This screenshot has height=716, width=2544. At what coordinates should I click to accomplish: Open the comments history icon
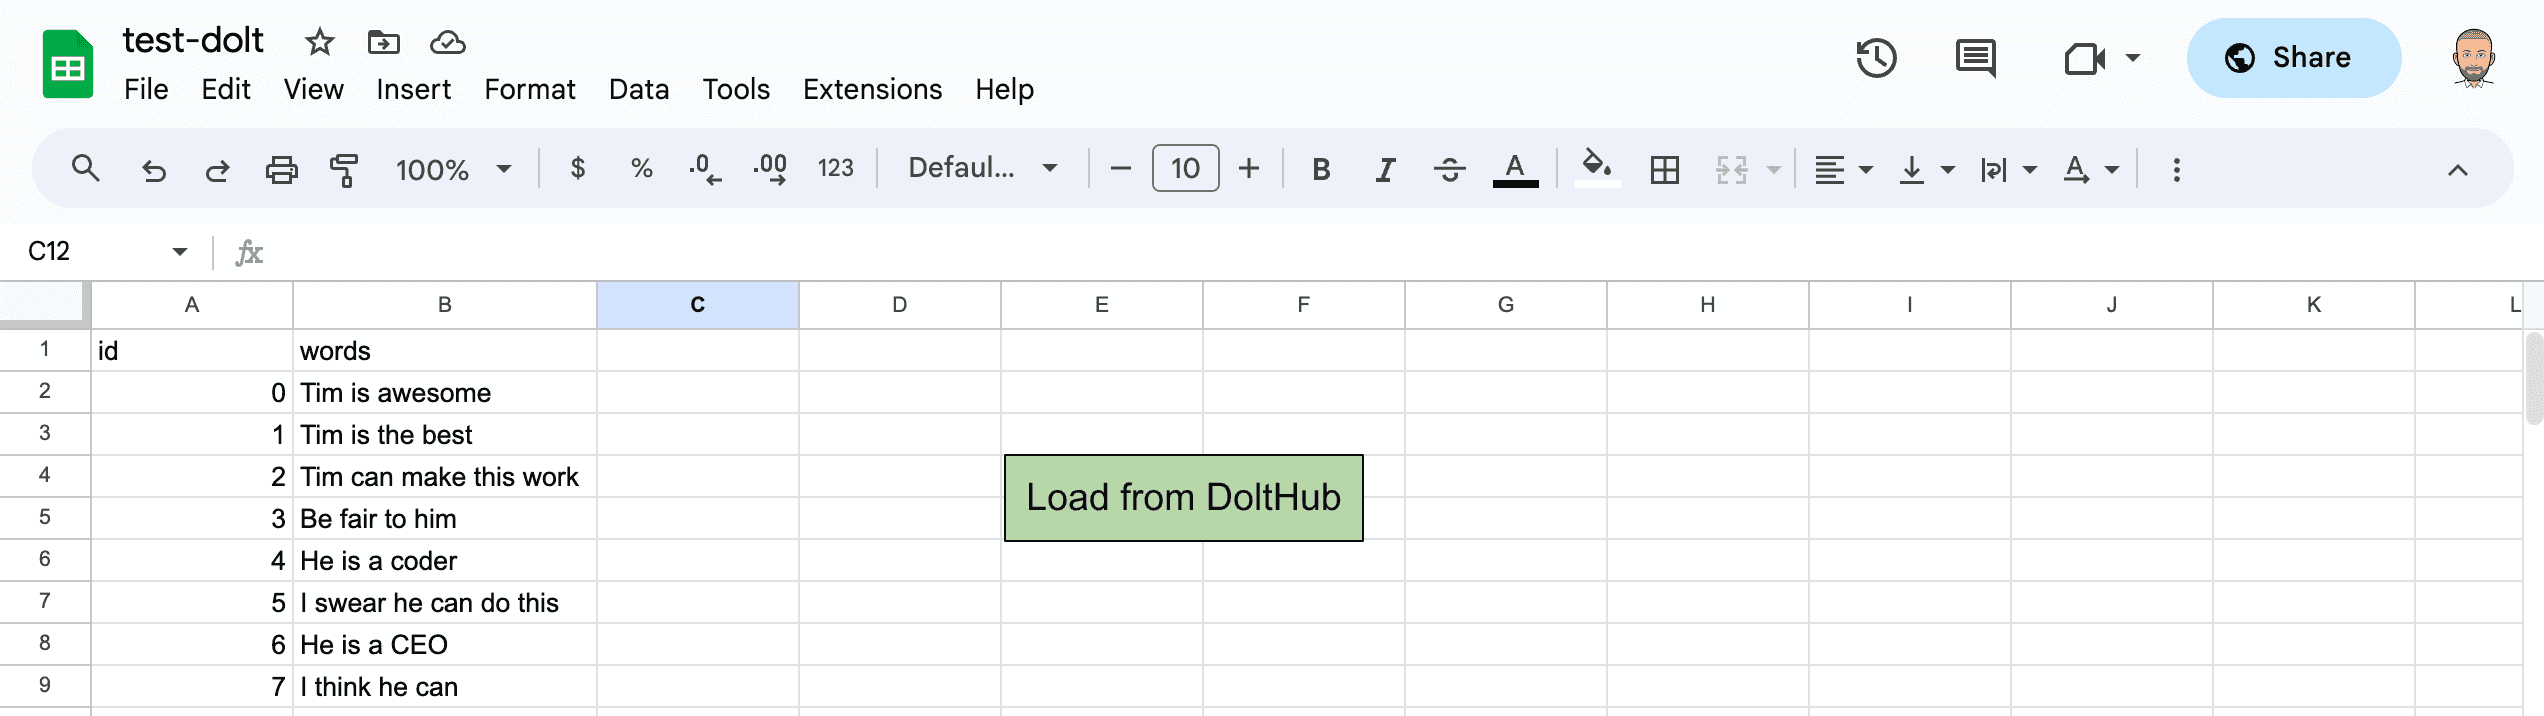1975,58
